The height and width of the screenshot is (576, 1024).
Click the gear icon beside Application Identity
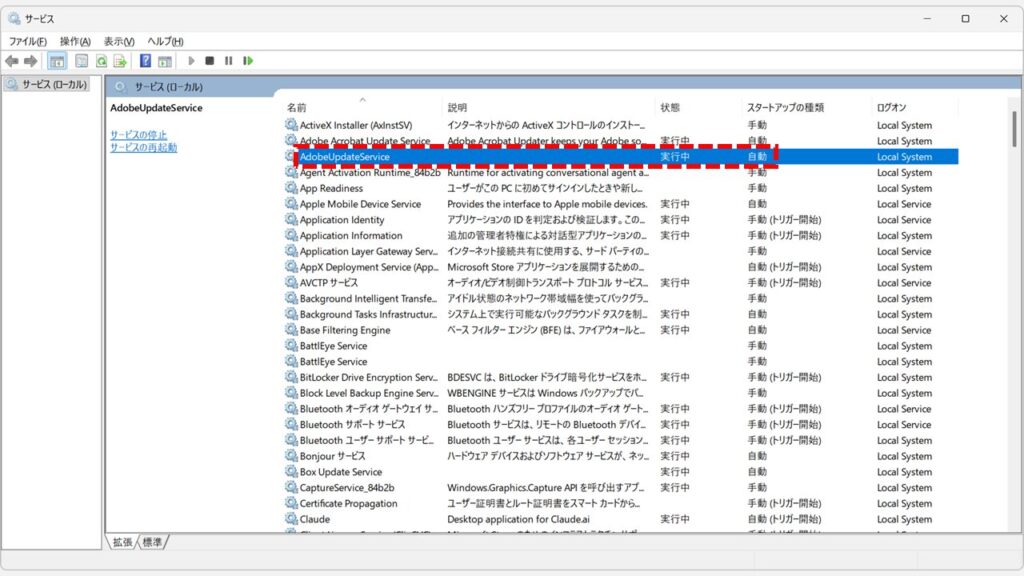click(291, 219)
